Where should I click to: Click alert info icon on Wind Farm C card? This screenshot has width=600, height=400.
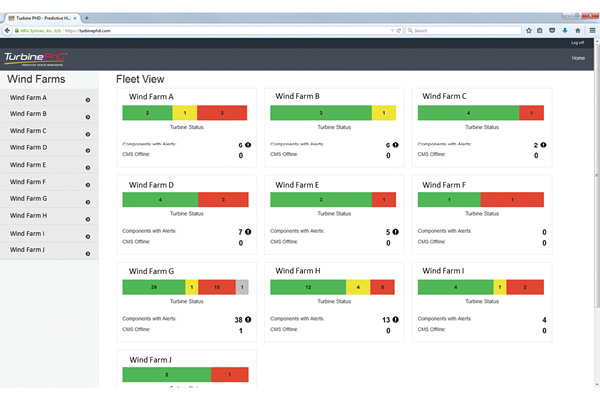(x=543, y=145)
